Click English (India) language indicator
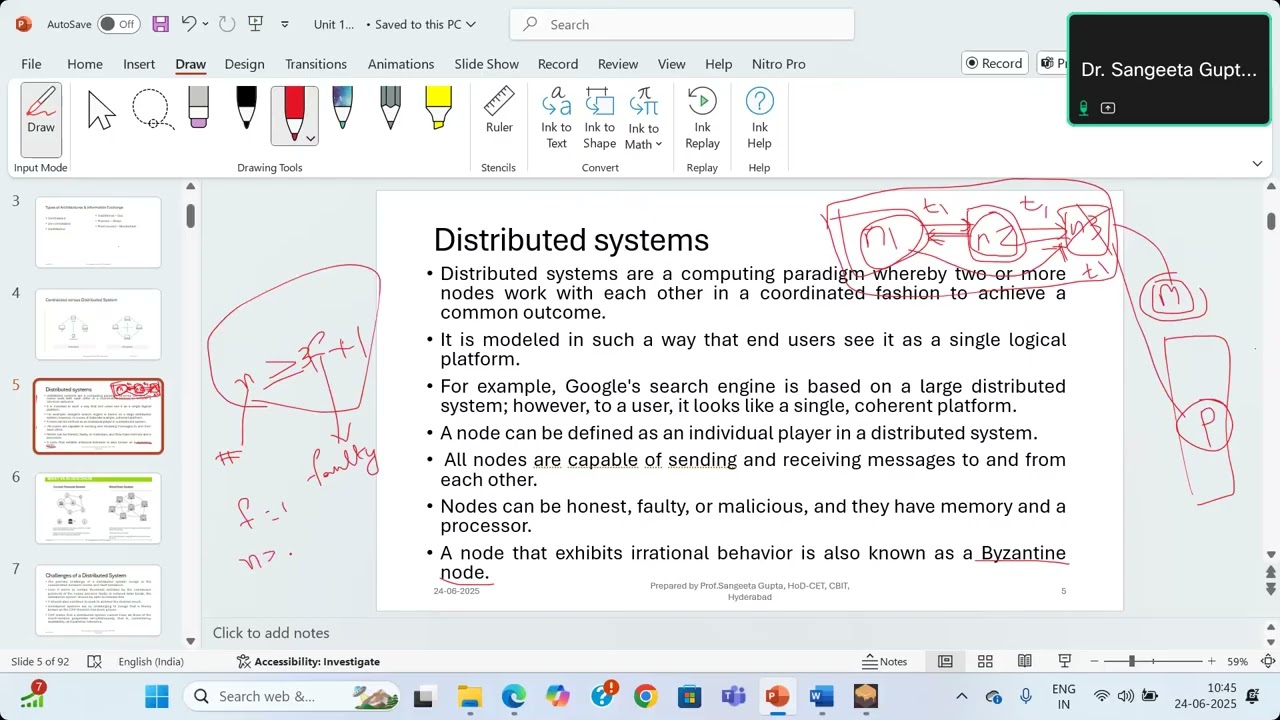The height and width of the screenshot is (720, 1280). tap(151, 662)
